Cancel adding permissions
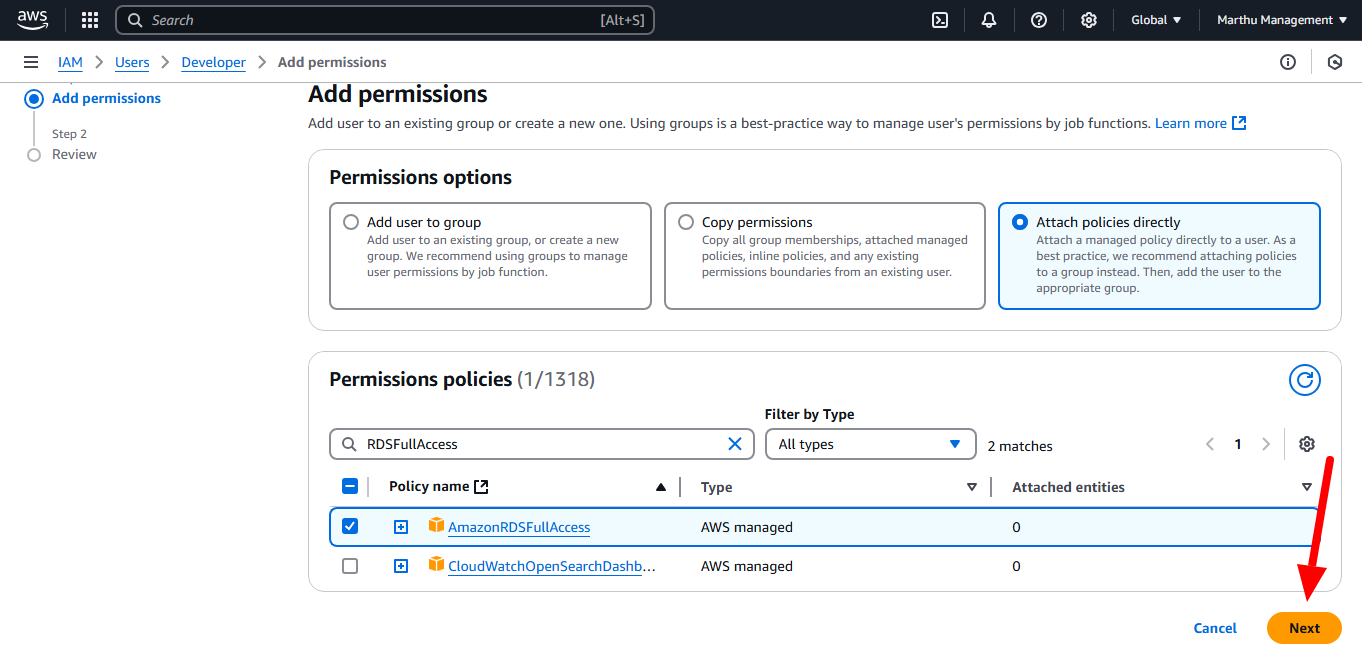The image size is (1362, 670). coord(1215,628)
